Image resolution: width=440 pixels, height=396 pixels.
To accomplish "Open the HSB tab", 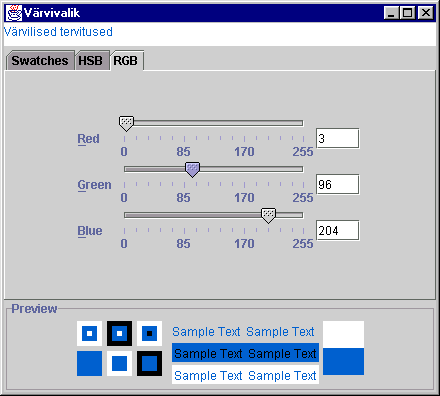I will (91, 61).
